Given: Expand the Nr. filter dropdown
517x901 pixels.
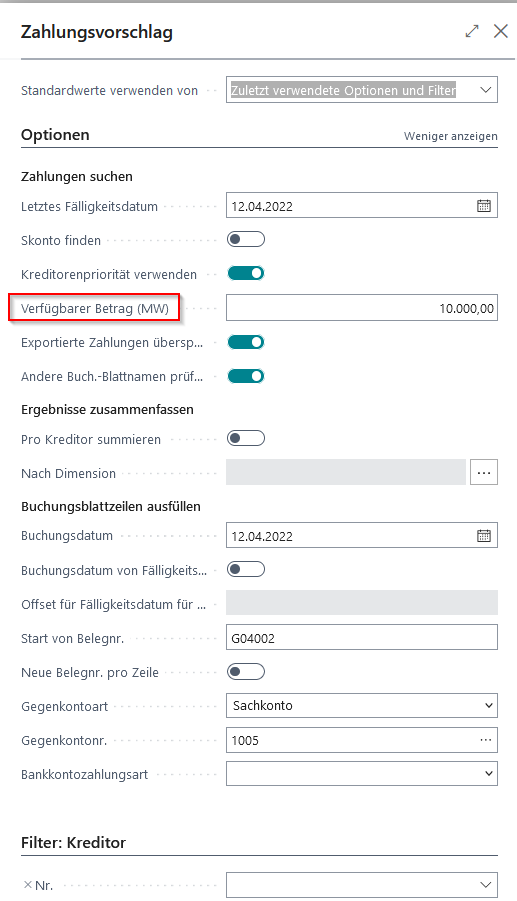Looking at the screenshot, I should 362,885.
